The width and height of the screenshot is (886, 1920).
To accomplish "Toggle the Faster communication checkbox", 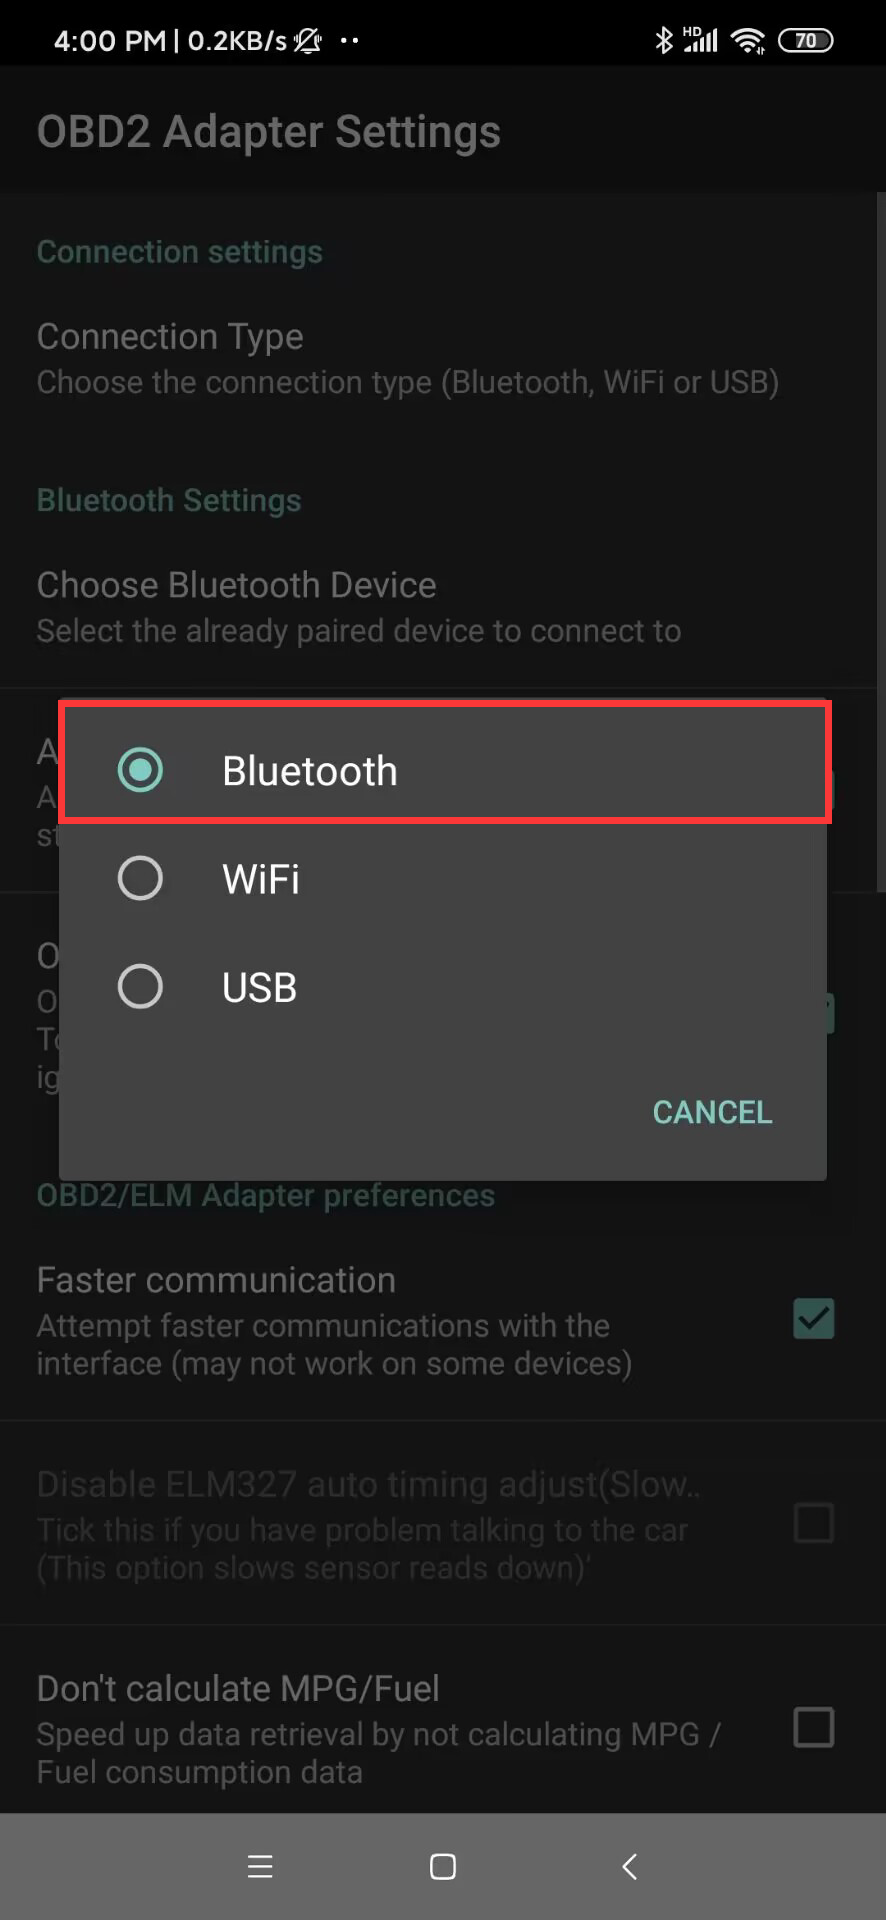I will [x=813, y=1319].
